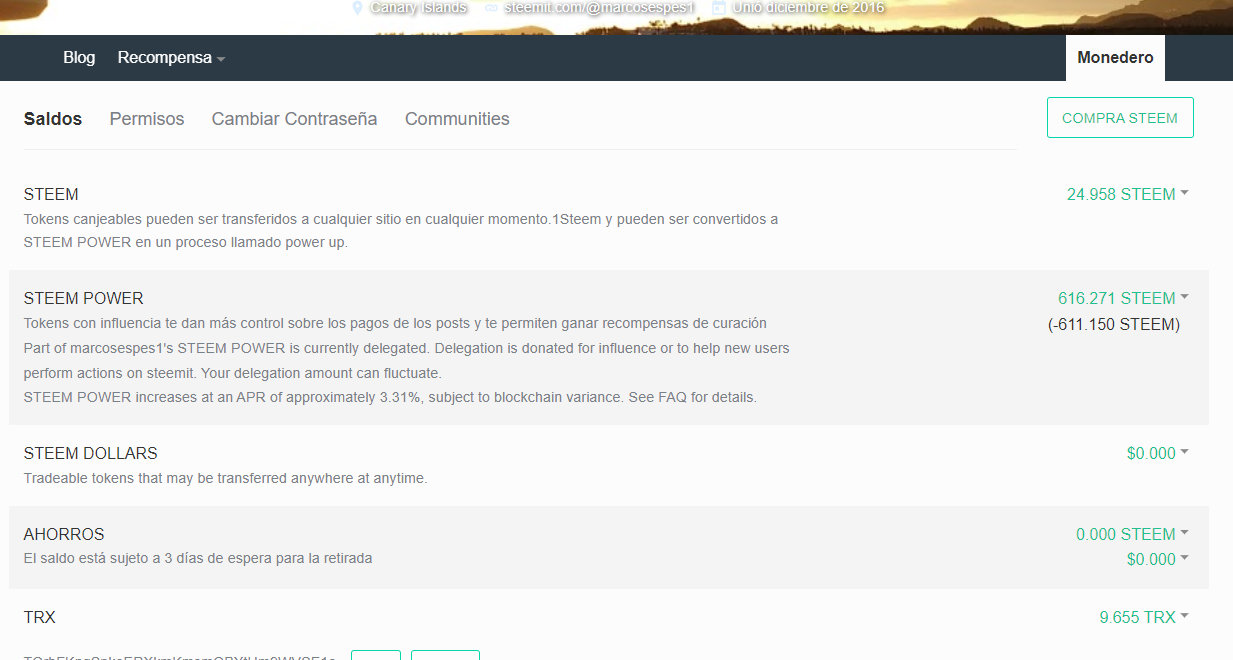Click the steemit.com/@marcosespes1 profile link
This screenshot has height=660, width=1233.
tap(599, 7)
